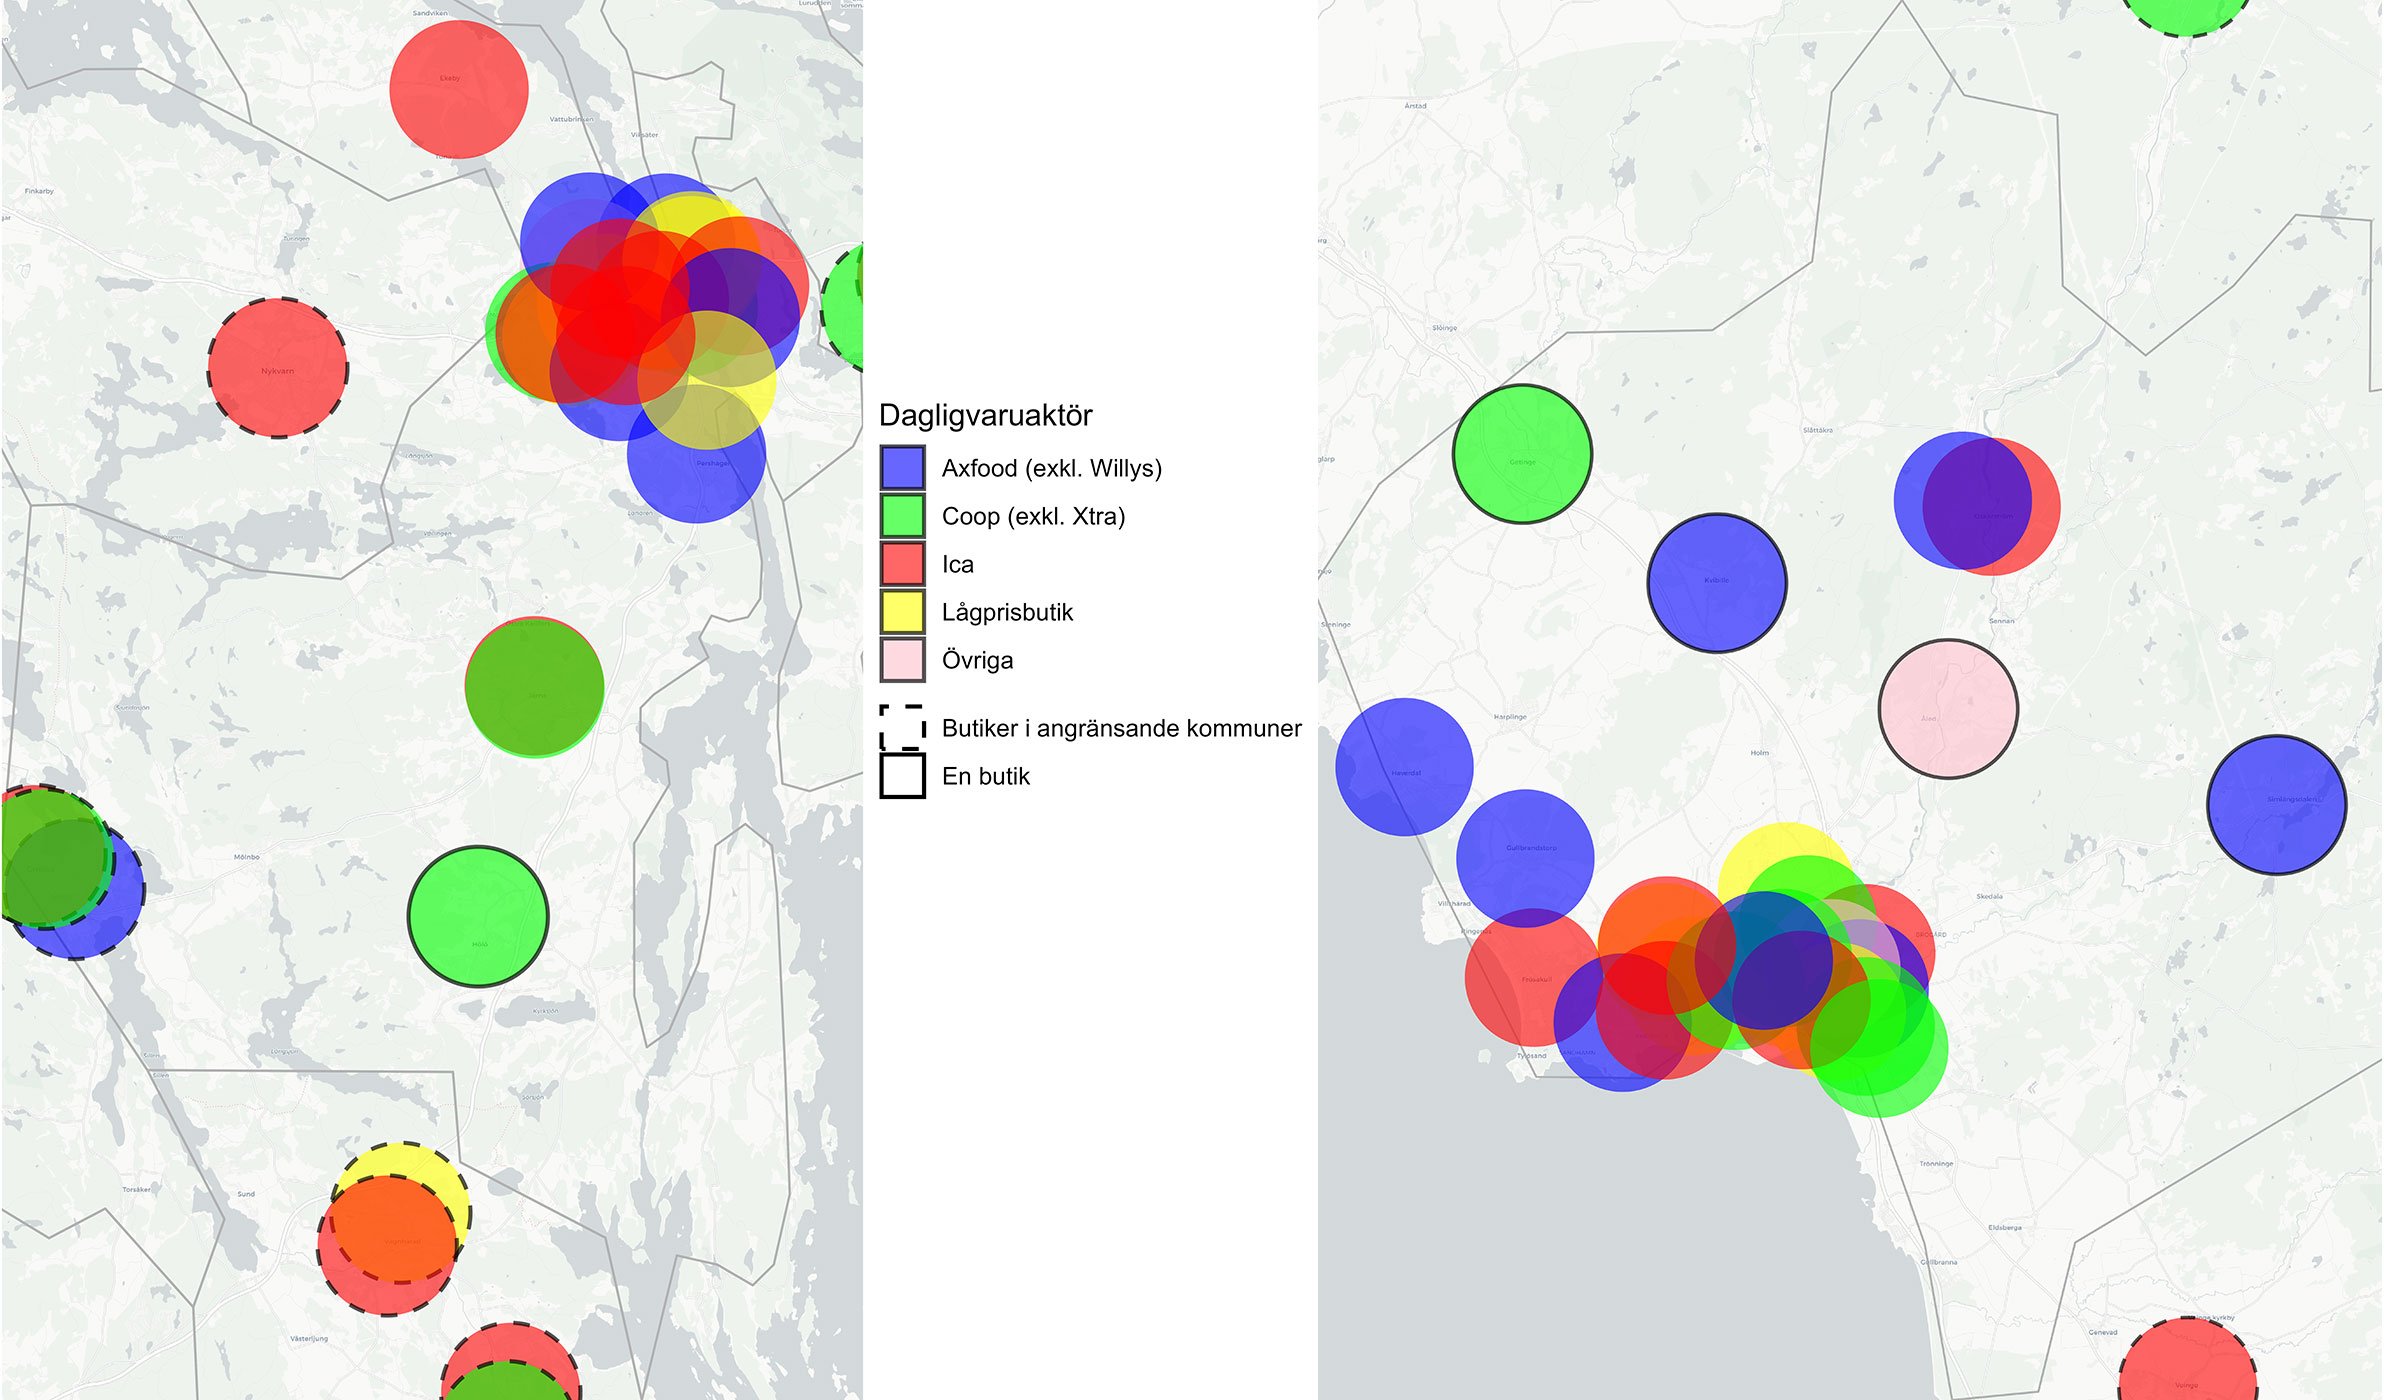This screenshot has height=1400, width=2400.
Task: Select the outlined green circle at Hölö
Action: click(478, 916)
